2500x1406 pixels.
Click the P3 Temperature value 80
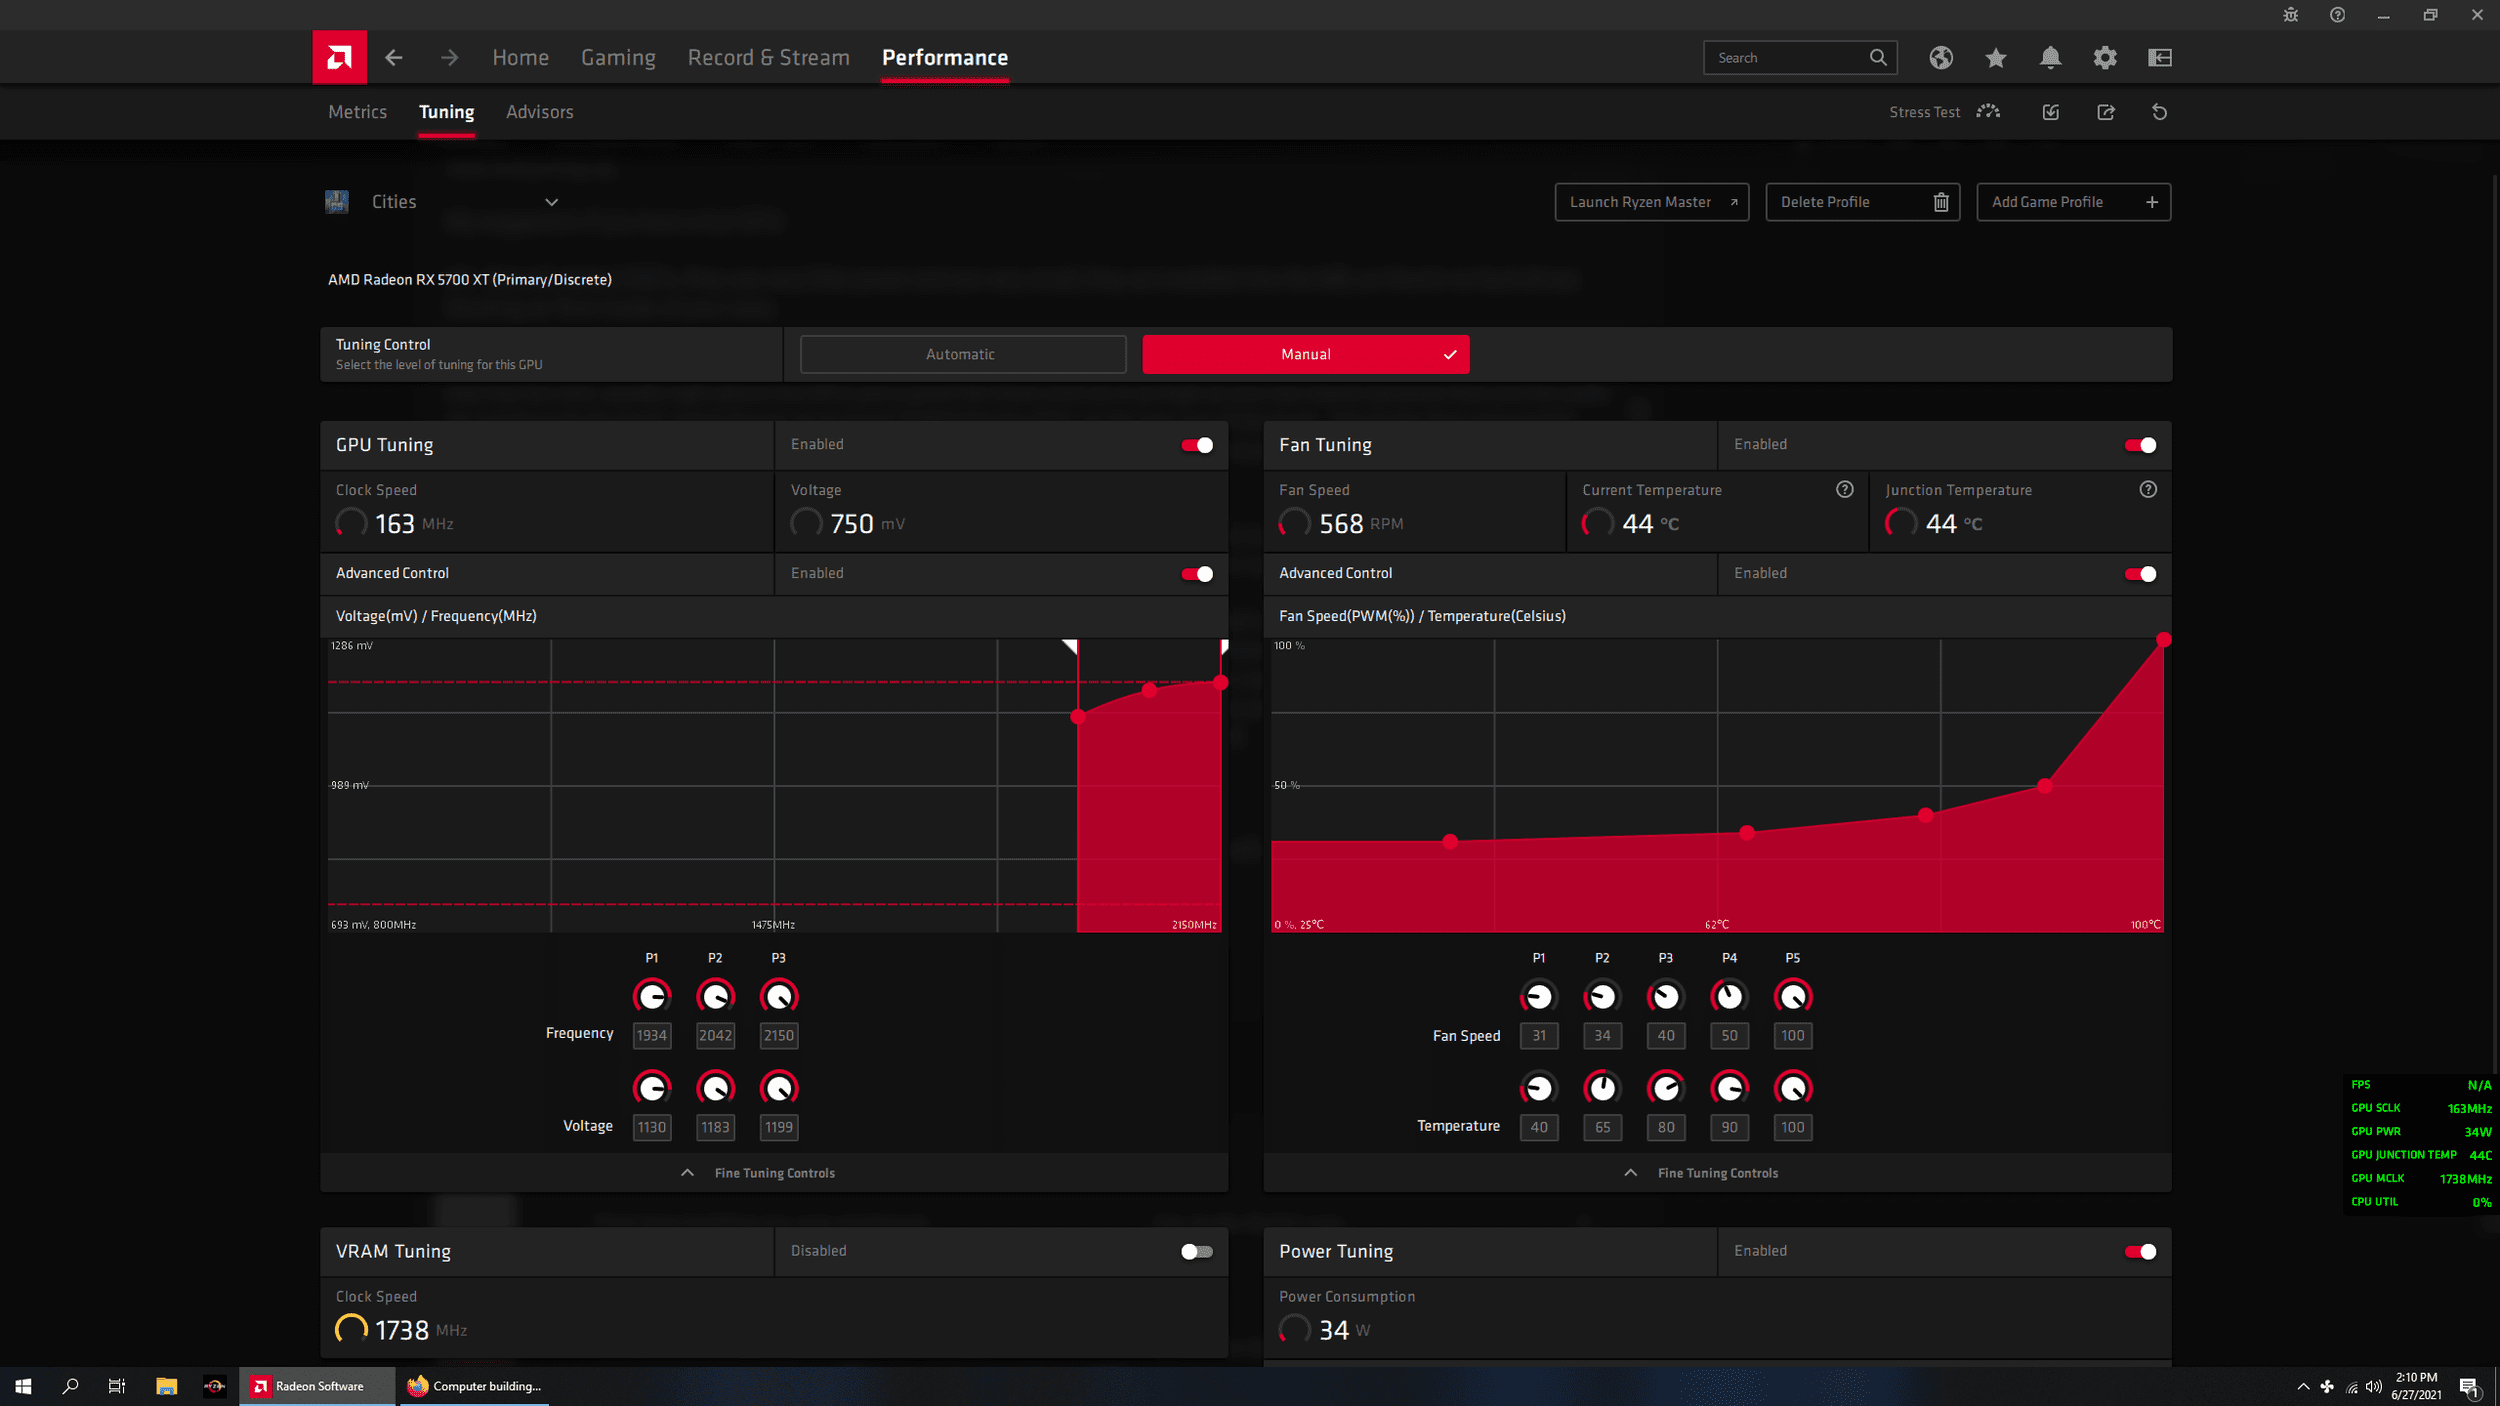(x=1666, y=1128)
